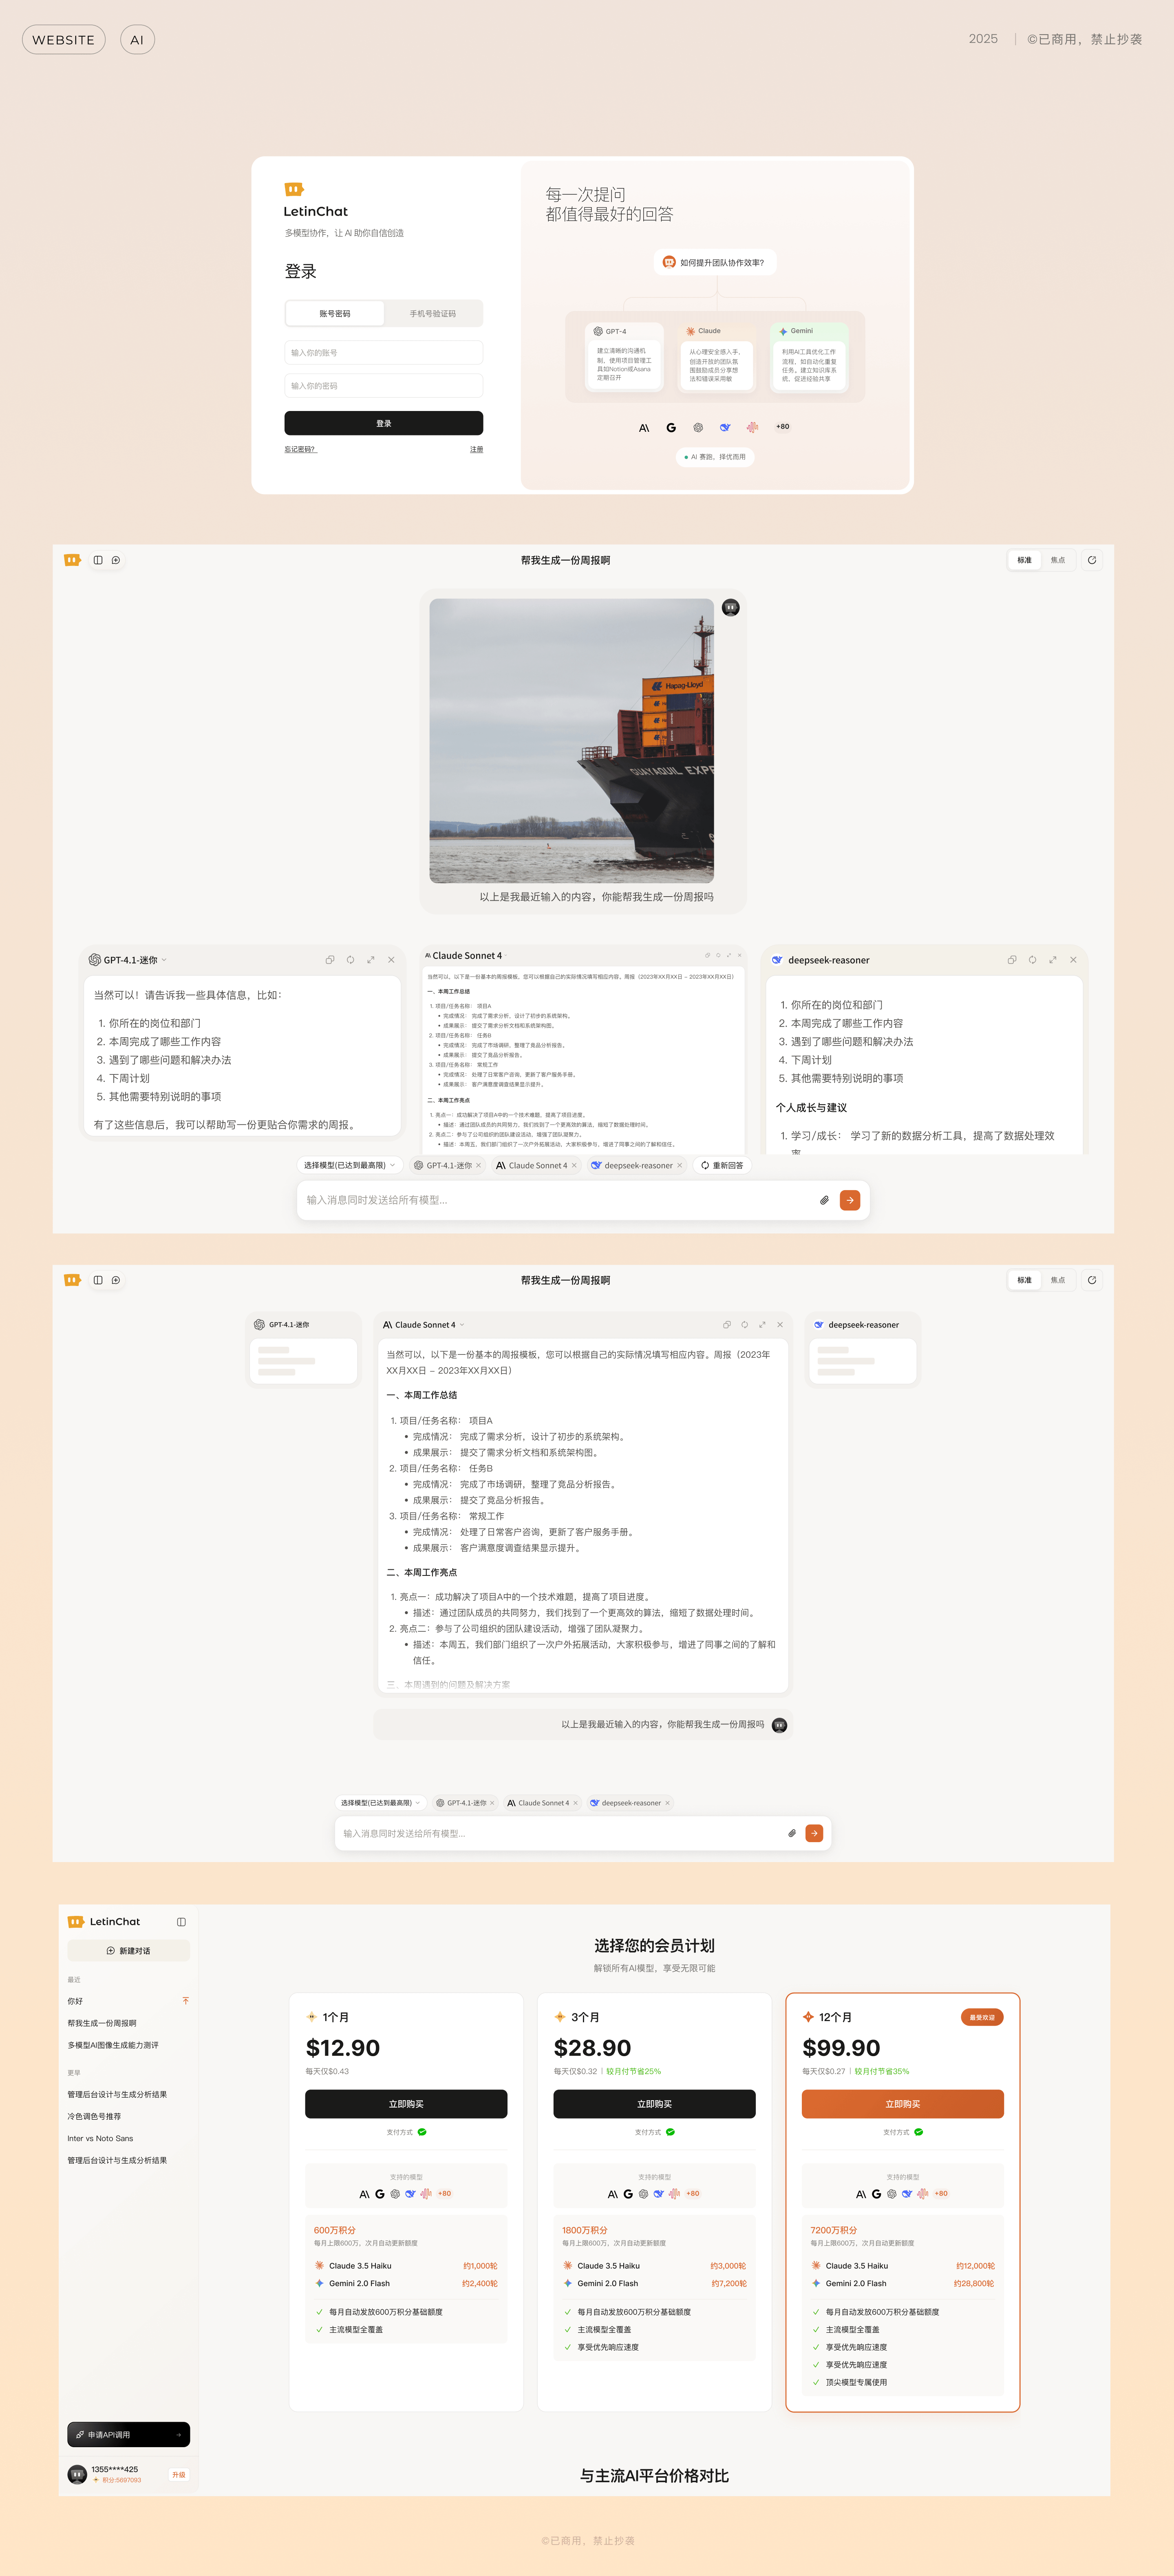Select 标准 mode in lower chat header
The width and height of the screenshot is (1174, 2576).
click(x=1024, y=1280)
